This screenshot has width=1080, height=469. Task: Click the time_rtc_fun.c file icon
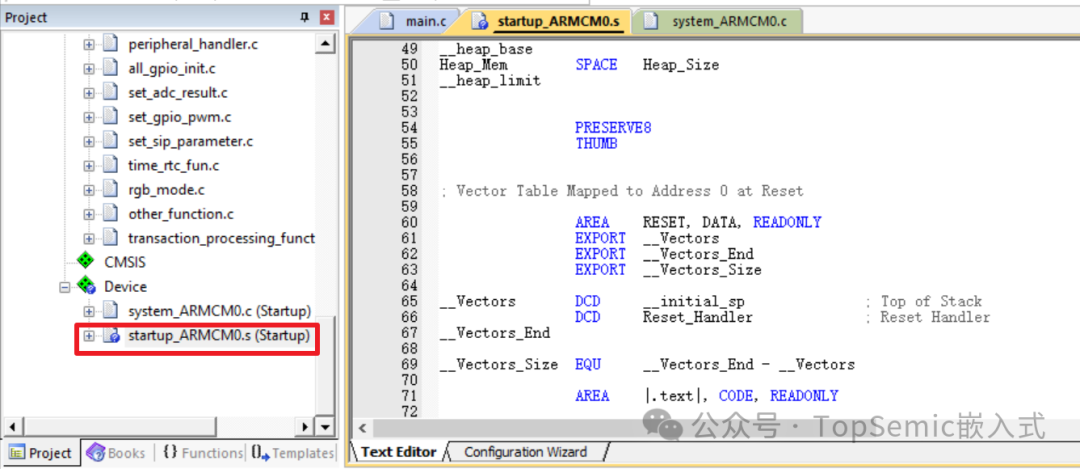(x=110, y=166)
